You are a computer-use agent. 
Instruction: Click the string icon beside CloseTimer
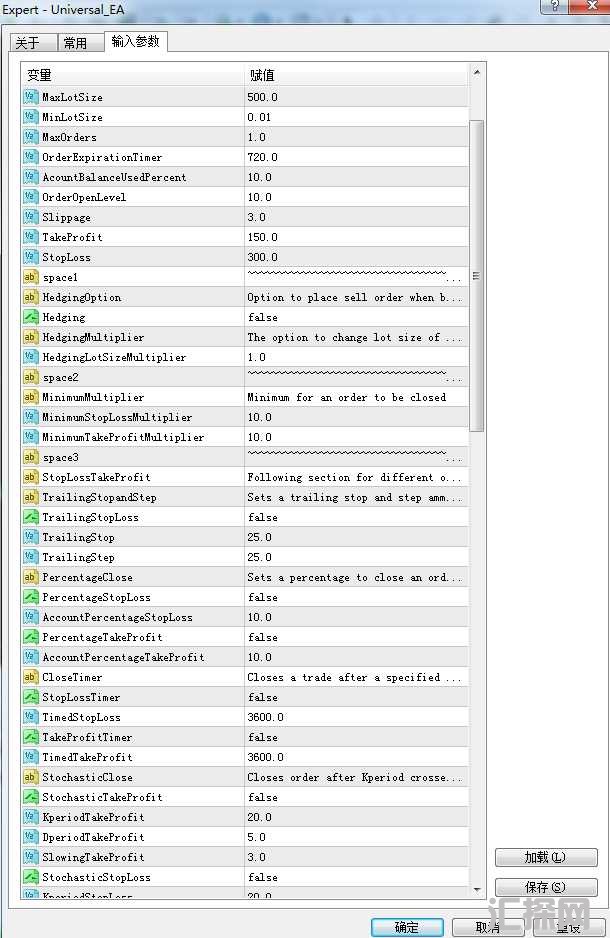click(30, 677)
